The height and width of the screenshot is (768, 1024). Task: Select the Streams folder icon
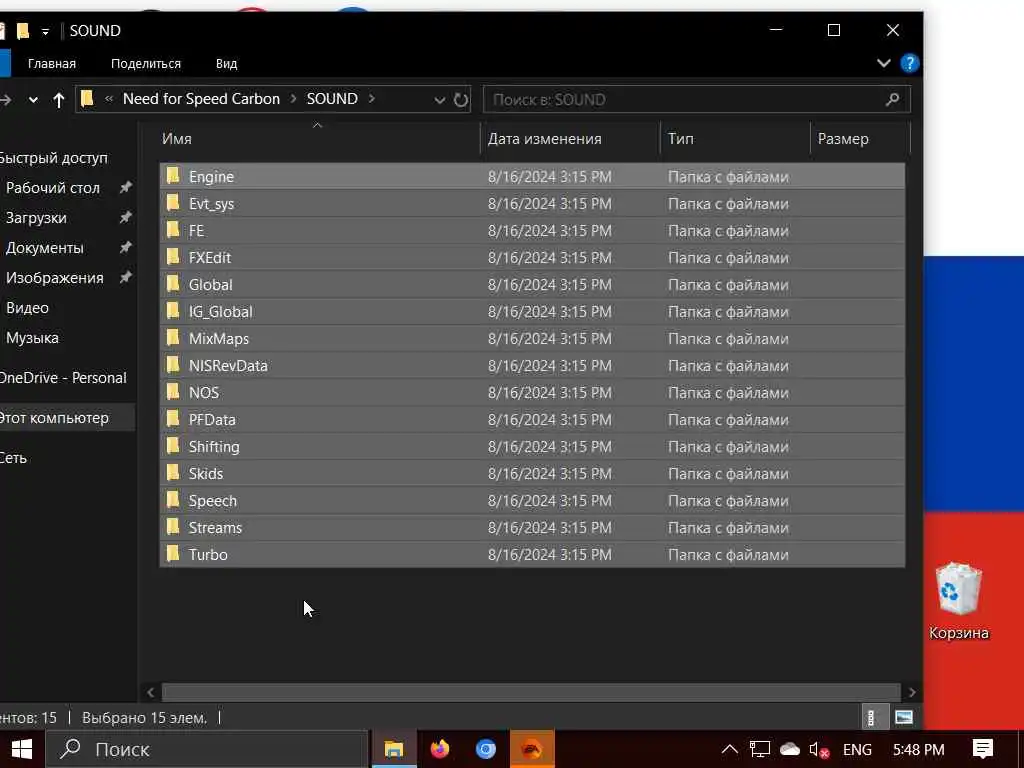173,527
